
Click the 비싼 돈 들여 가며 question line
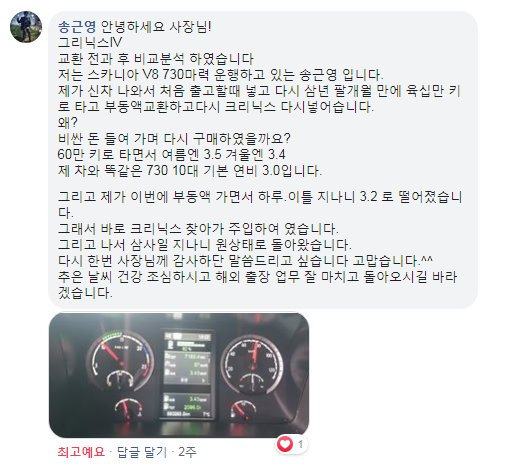click(174, 138)
